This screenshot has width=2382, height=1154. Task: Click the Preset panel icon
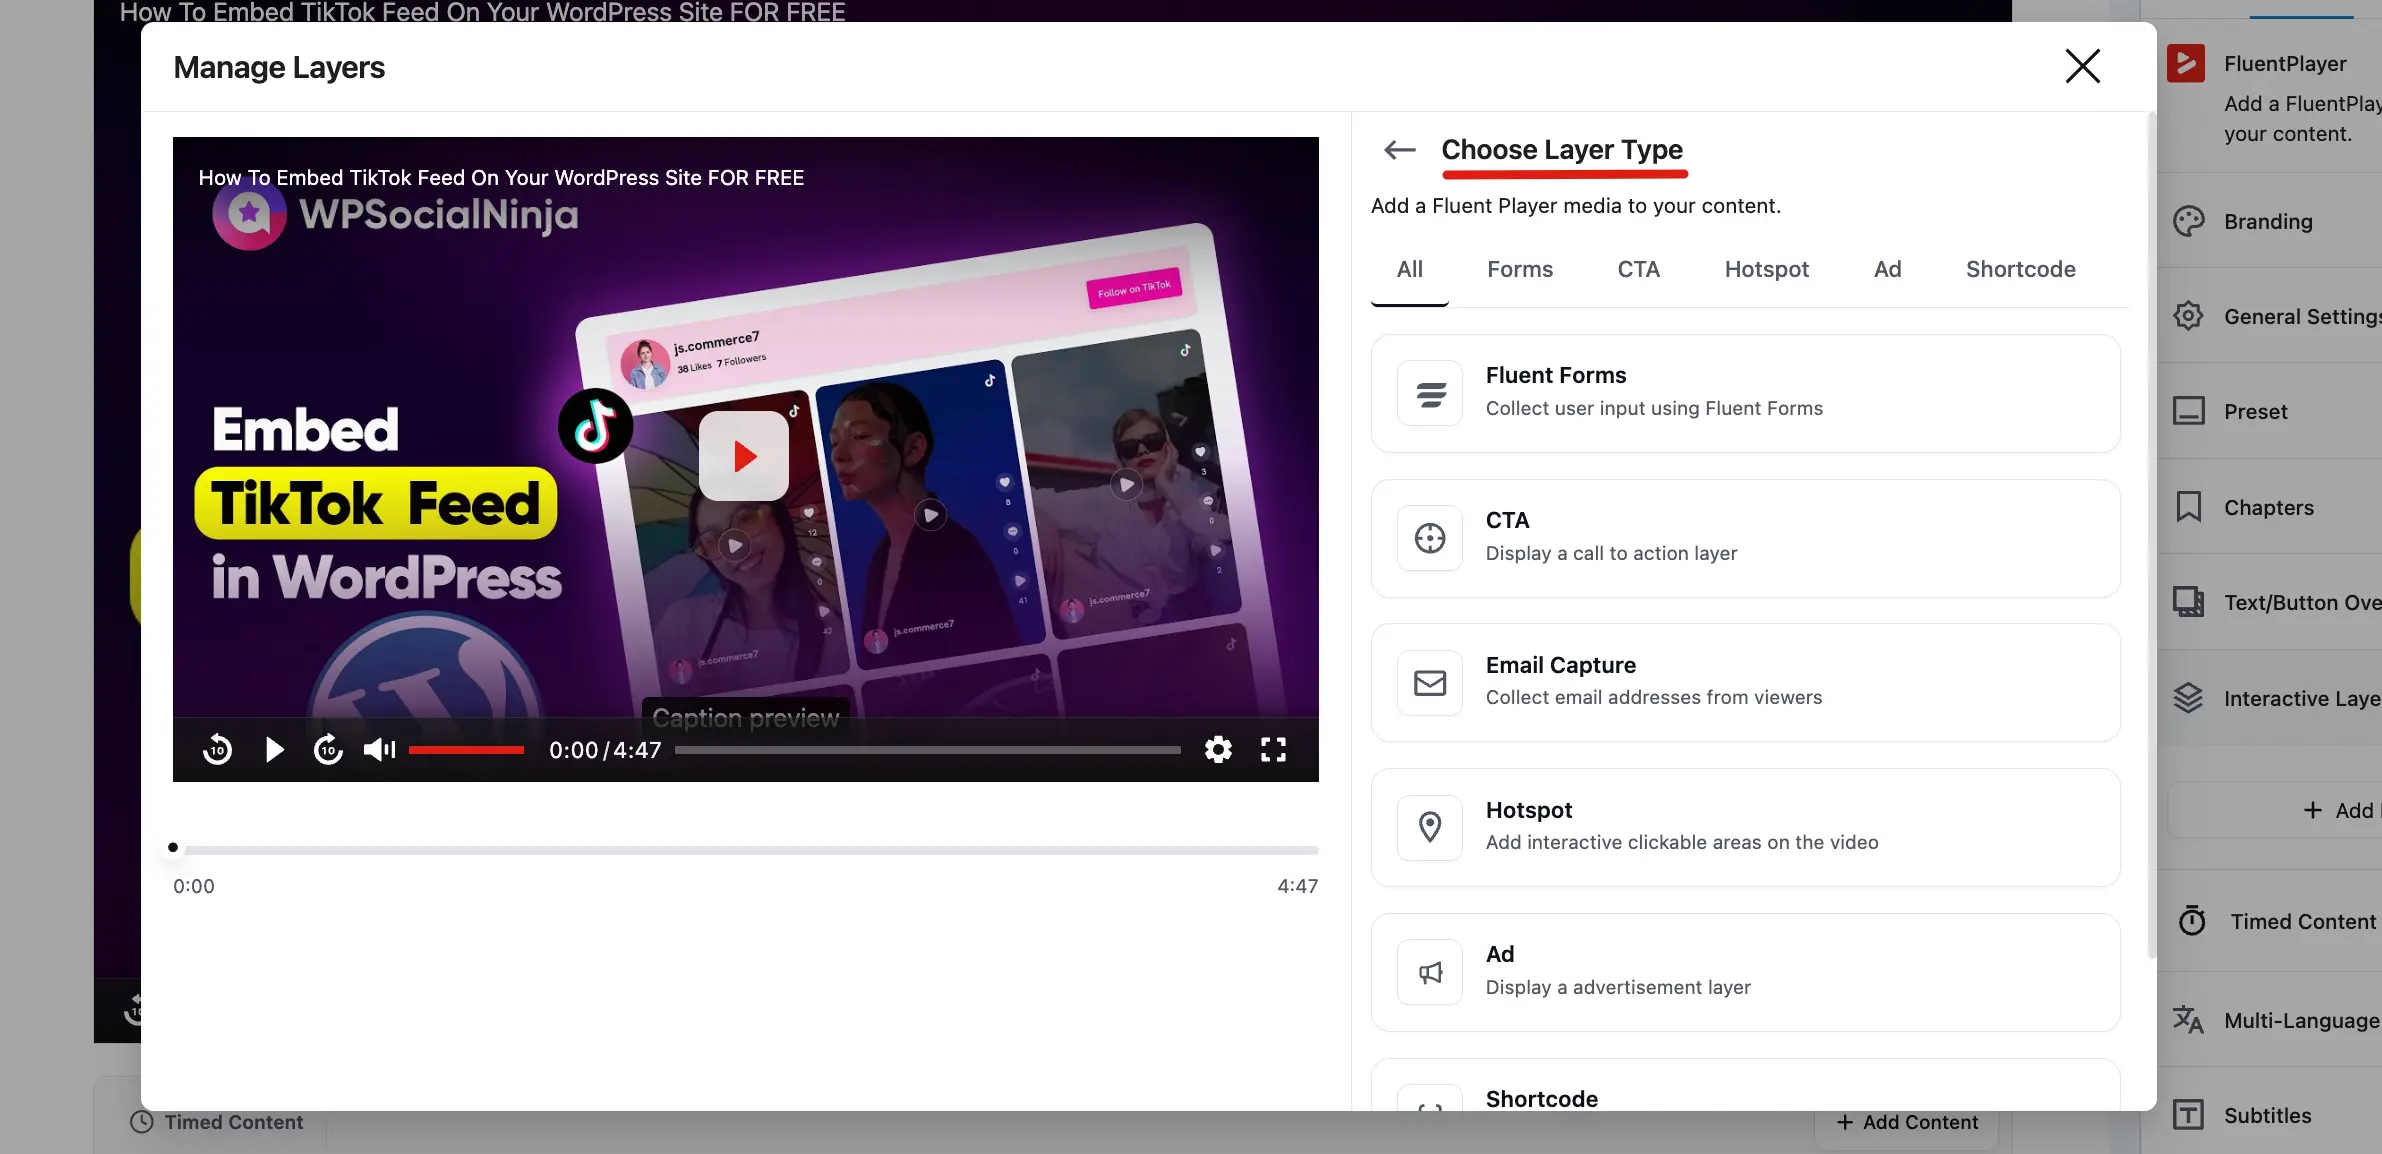[2188, 411]
